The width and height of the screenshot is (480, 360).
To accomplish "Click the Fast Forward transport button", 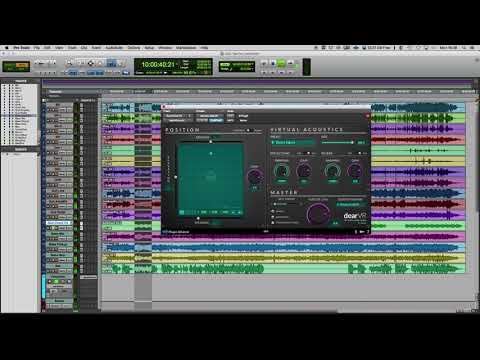I will click(x=282, y=72).
